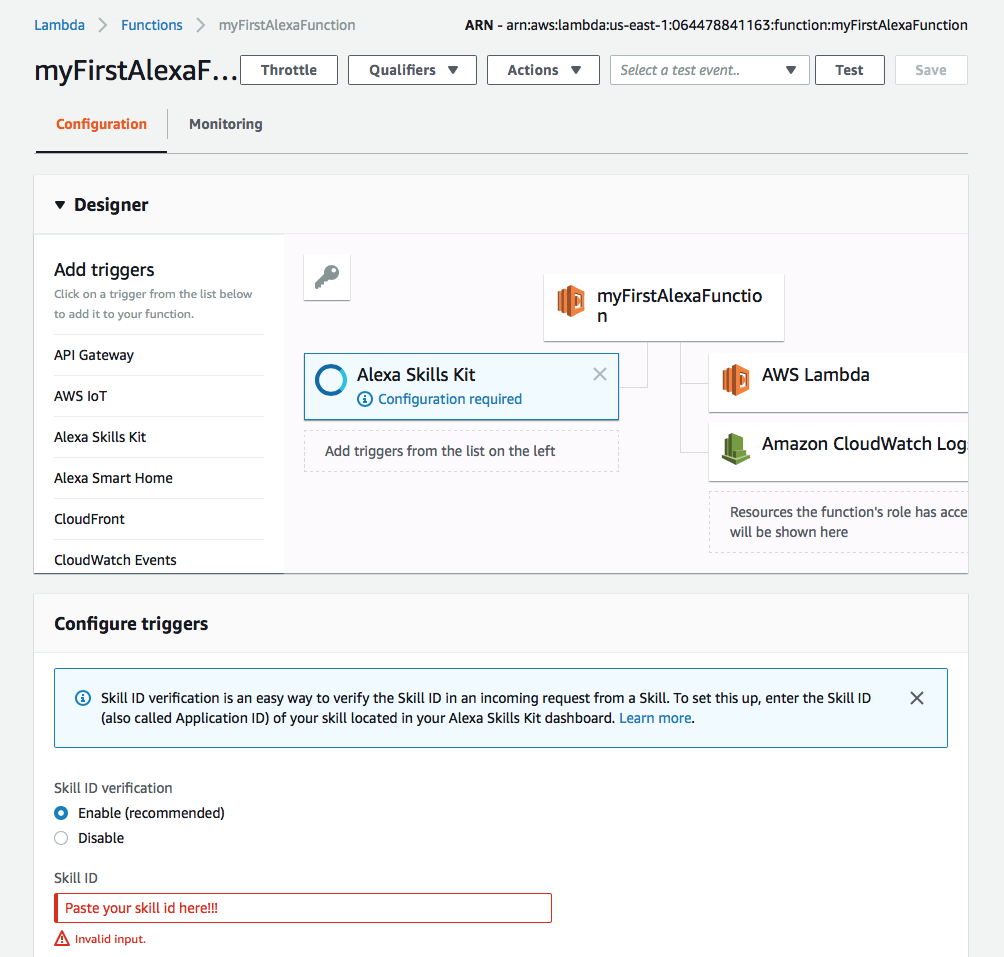This screenshot has height=957, width=1004.
Task: Open the Learn more link
Action: pos(655,718)
